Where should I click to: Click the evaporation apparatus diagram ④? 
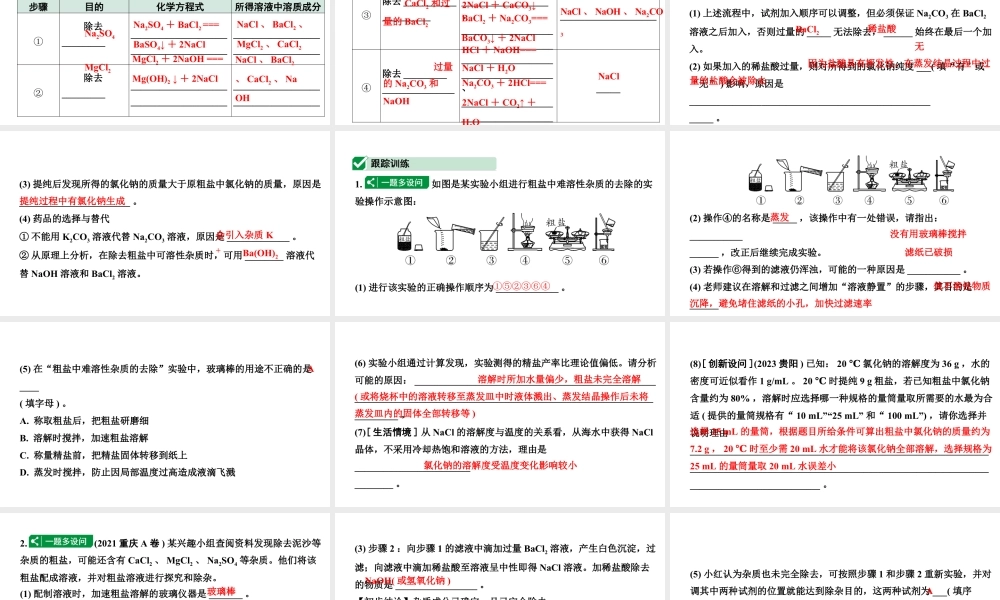tap(524, 232)
